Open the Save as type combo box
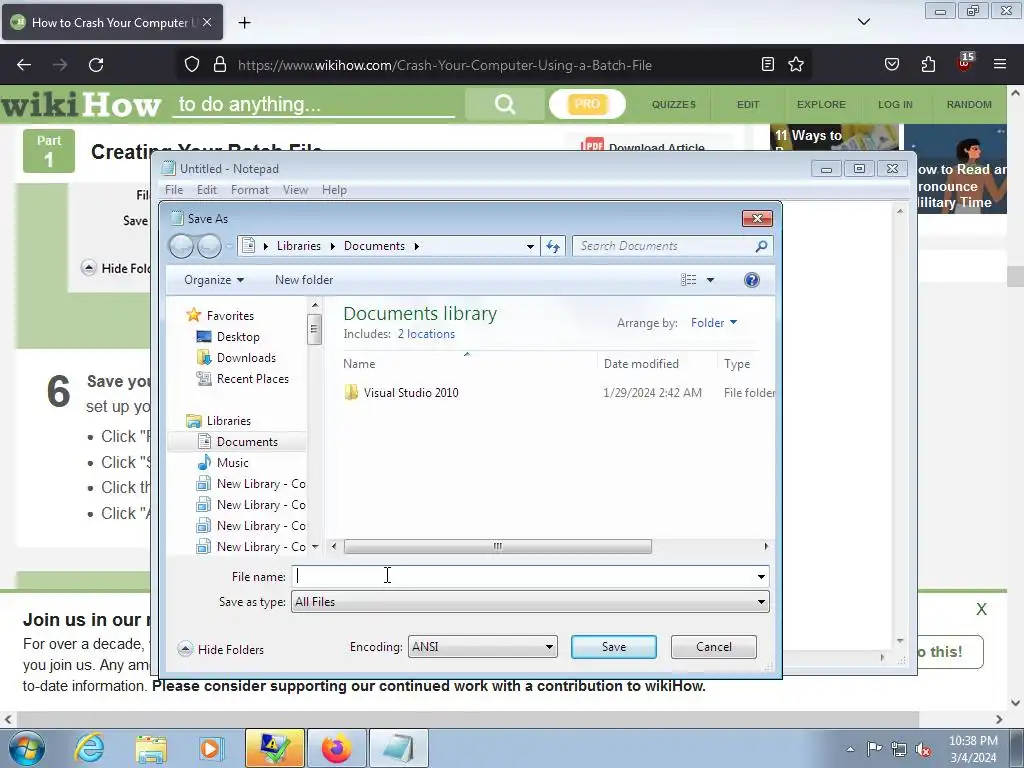The width and height of the screenshot is (1024, 768). coord(530,602)
